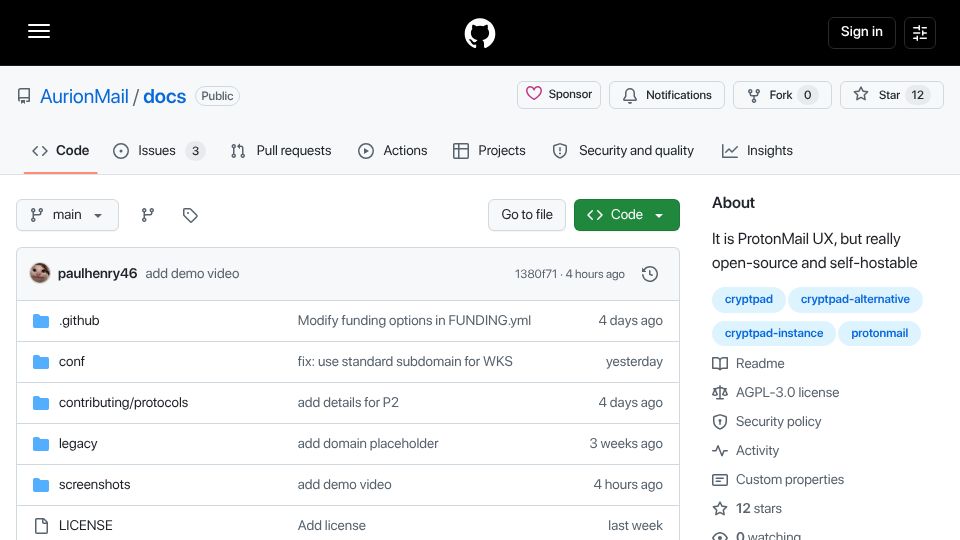
Task: Click the 'yesterday' timestamp for conf
Action: pyautogui.click(x=634, y=362)
